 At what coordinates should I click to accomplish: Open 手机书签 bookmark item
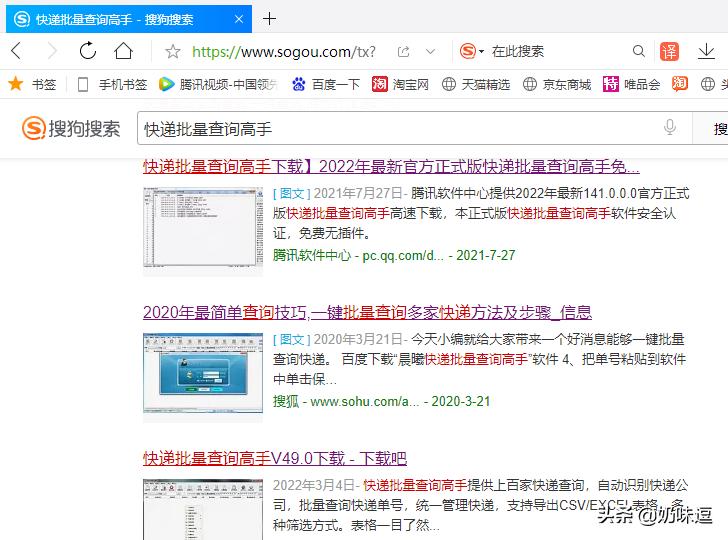click(x=112, y=84)
